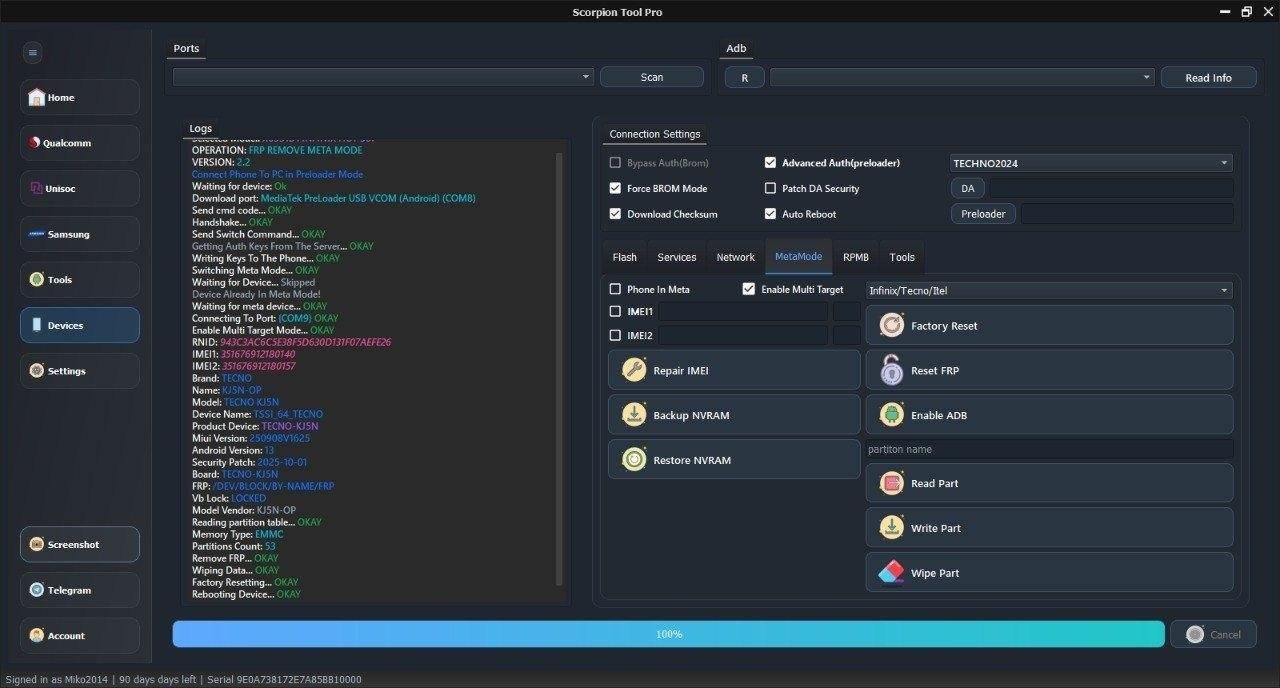The height and width of the screenshot is (688, 1280).
Task: Click the Preloader path input field
Action: tap(1127, 214)
